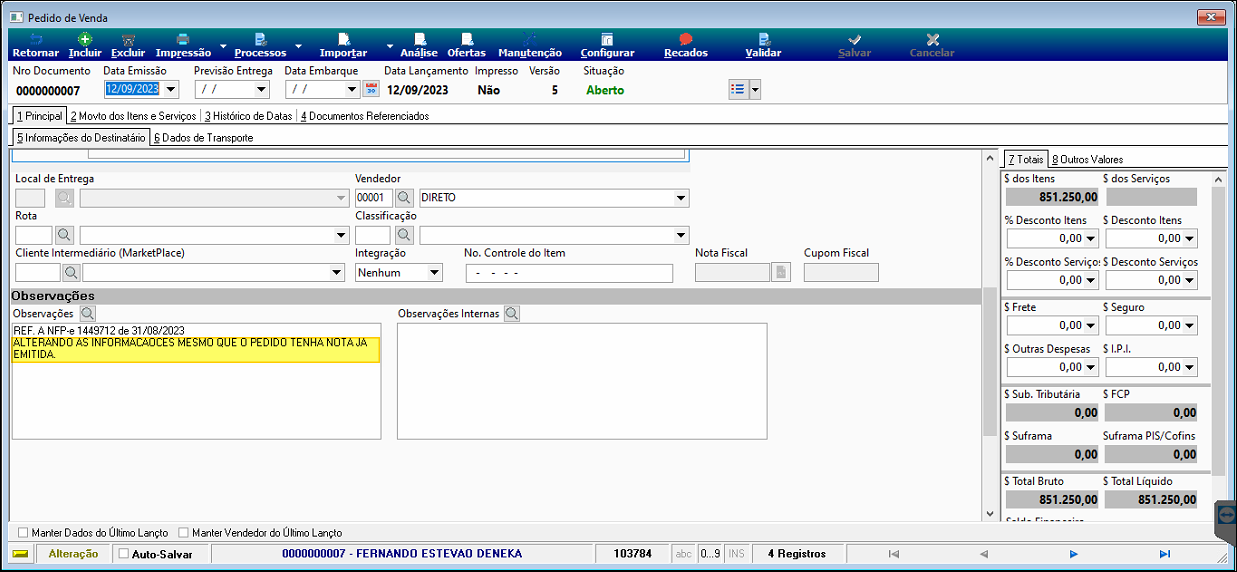The image size is (1237, 572).
Task: Go to first record navigation arrow
Action: click(x=893, y=553)
